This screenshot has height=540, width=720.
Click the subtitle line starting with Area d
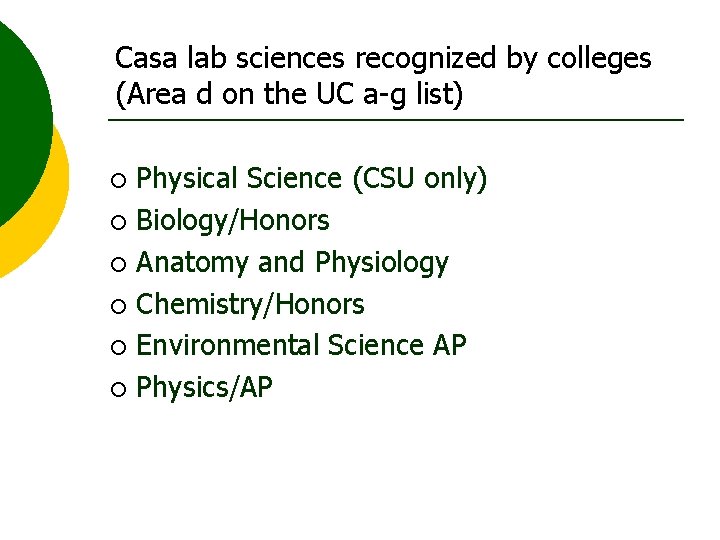(x=290, y=97)
